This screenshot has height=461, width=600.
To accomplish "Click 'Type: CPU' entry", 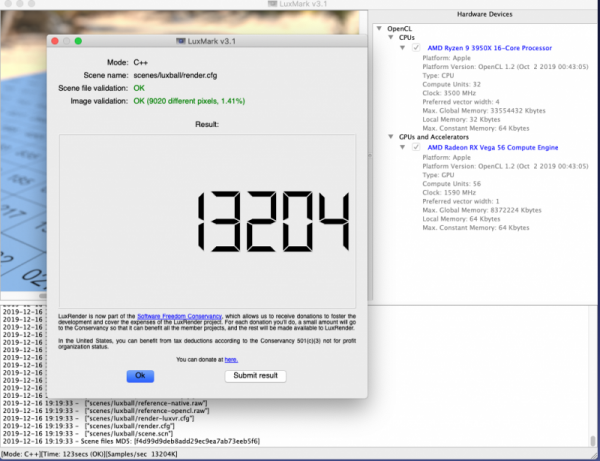I will [438, 75].
